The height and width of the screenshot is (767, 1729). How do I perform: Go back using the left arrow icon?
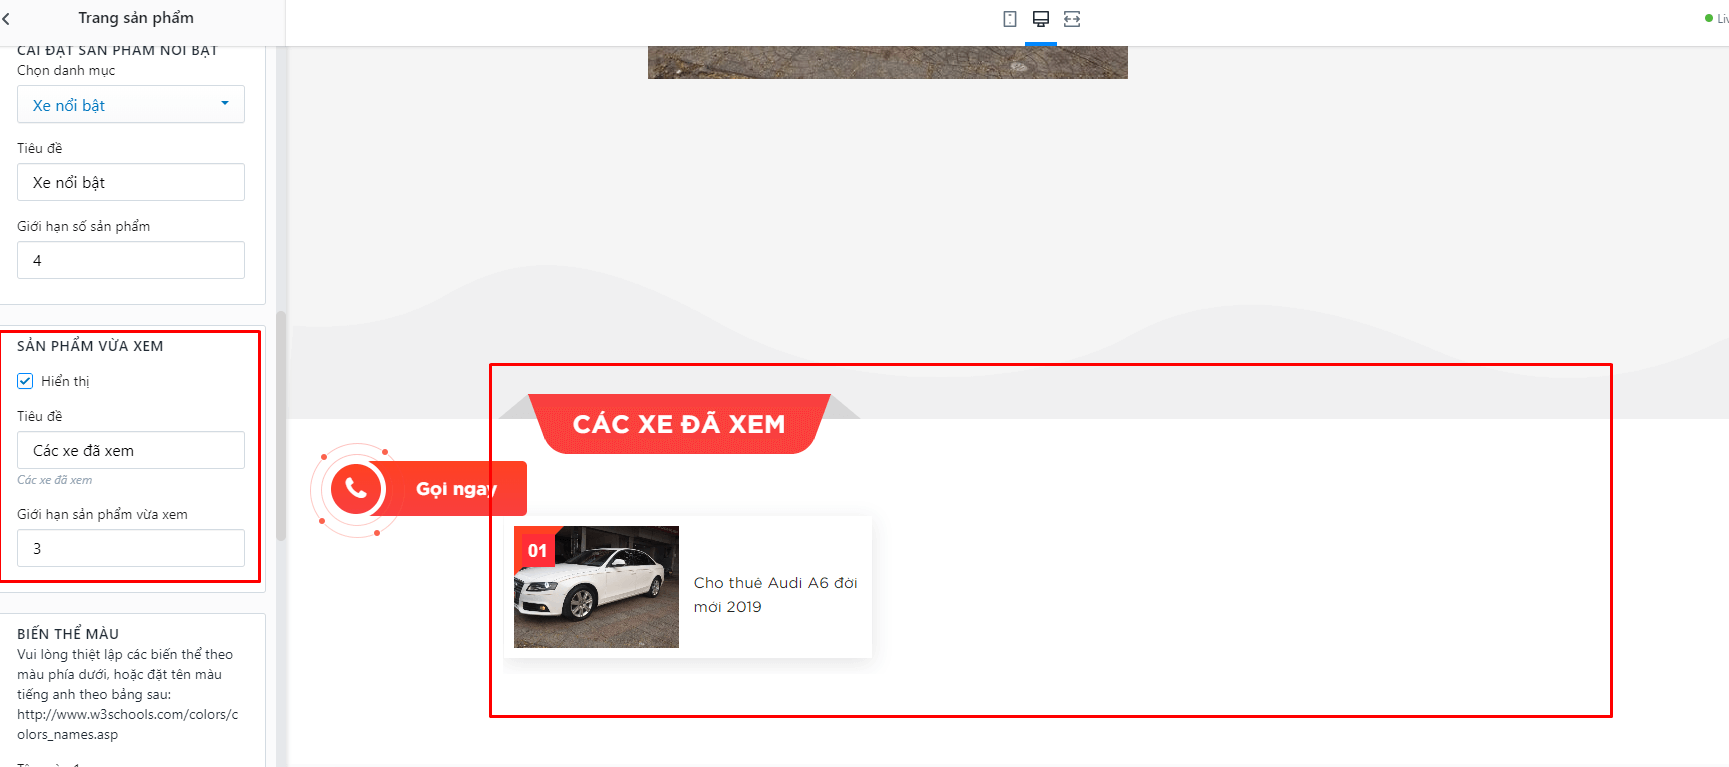[x=7, y=19]
